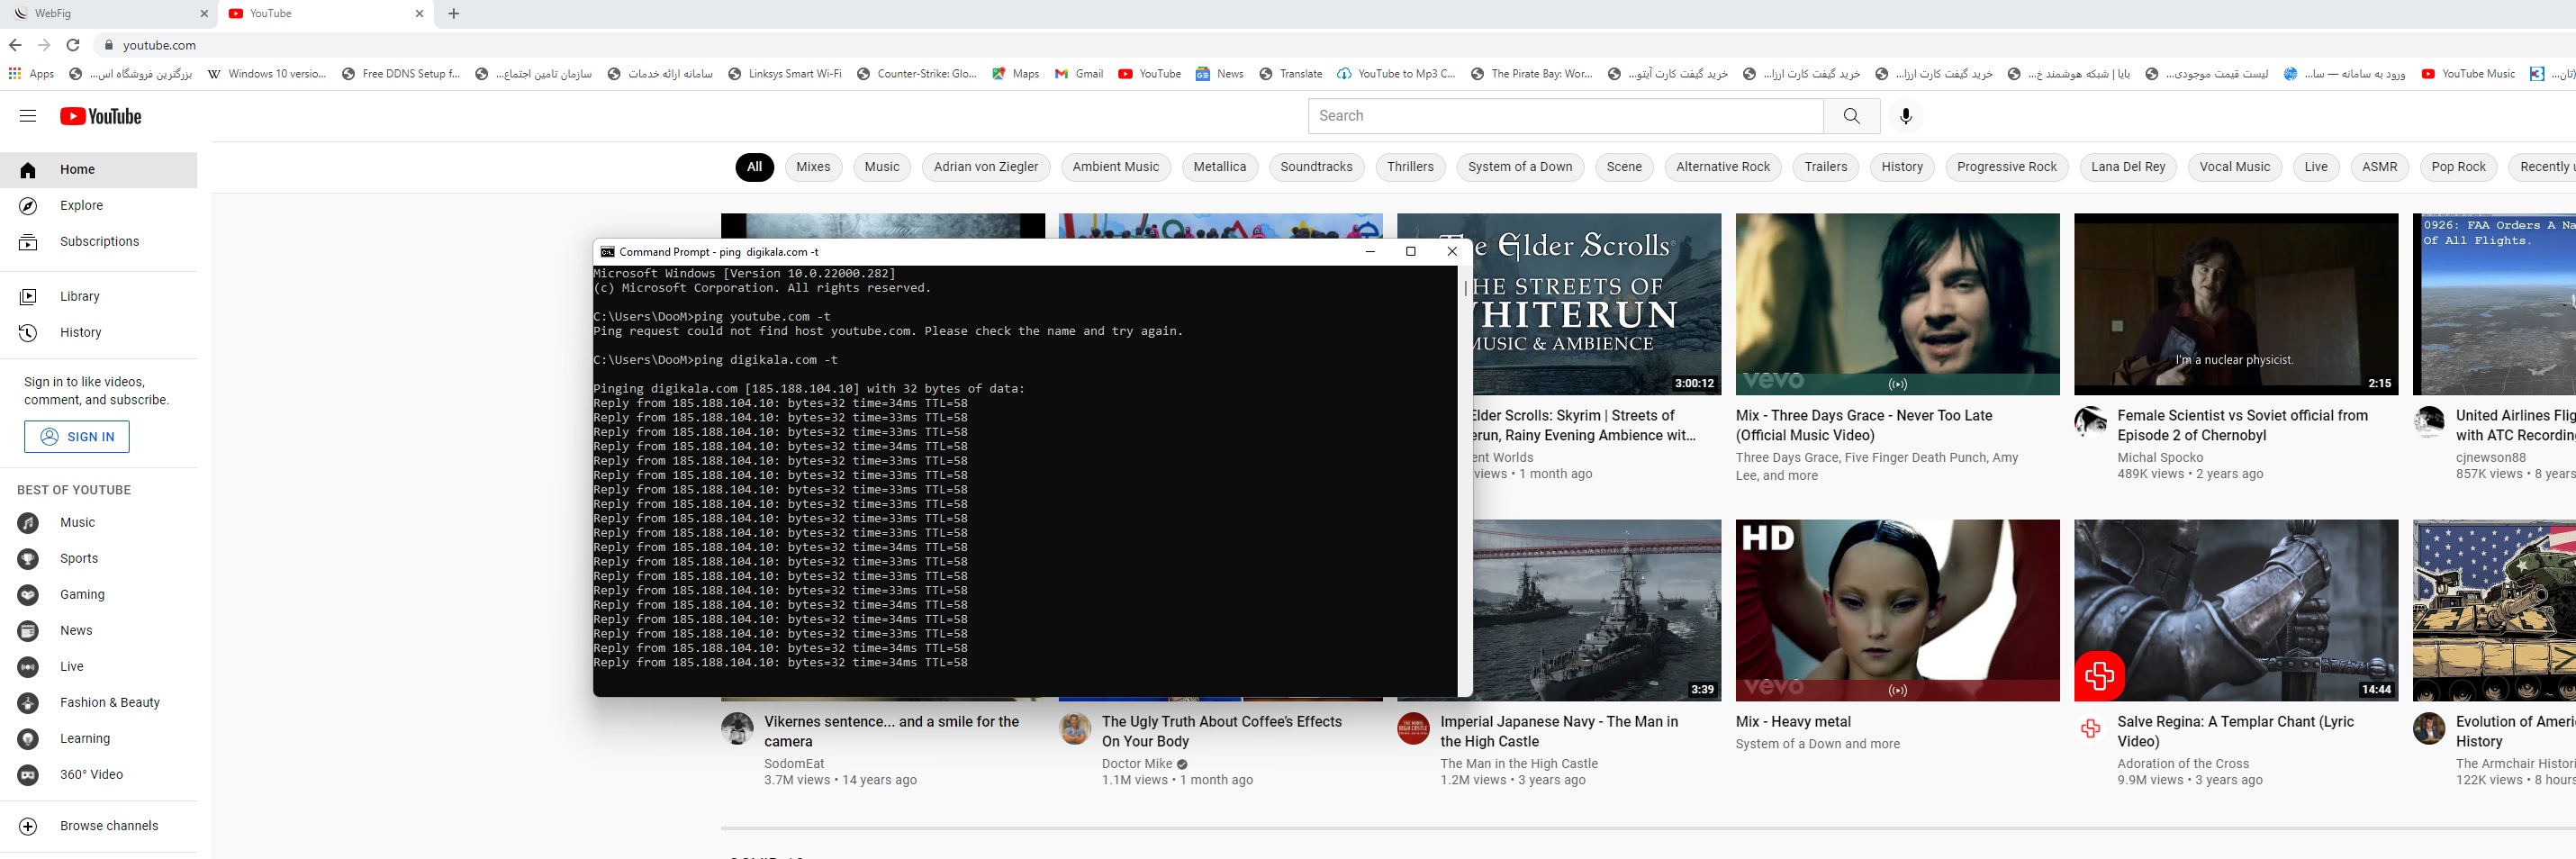Select the Adrian von Ziegler chip

(x=986, y=167)
